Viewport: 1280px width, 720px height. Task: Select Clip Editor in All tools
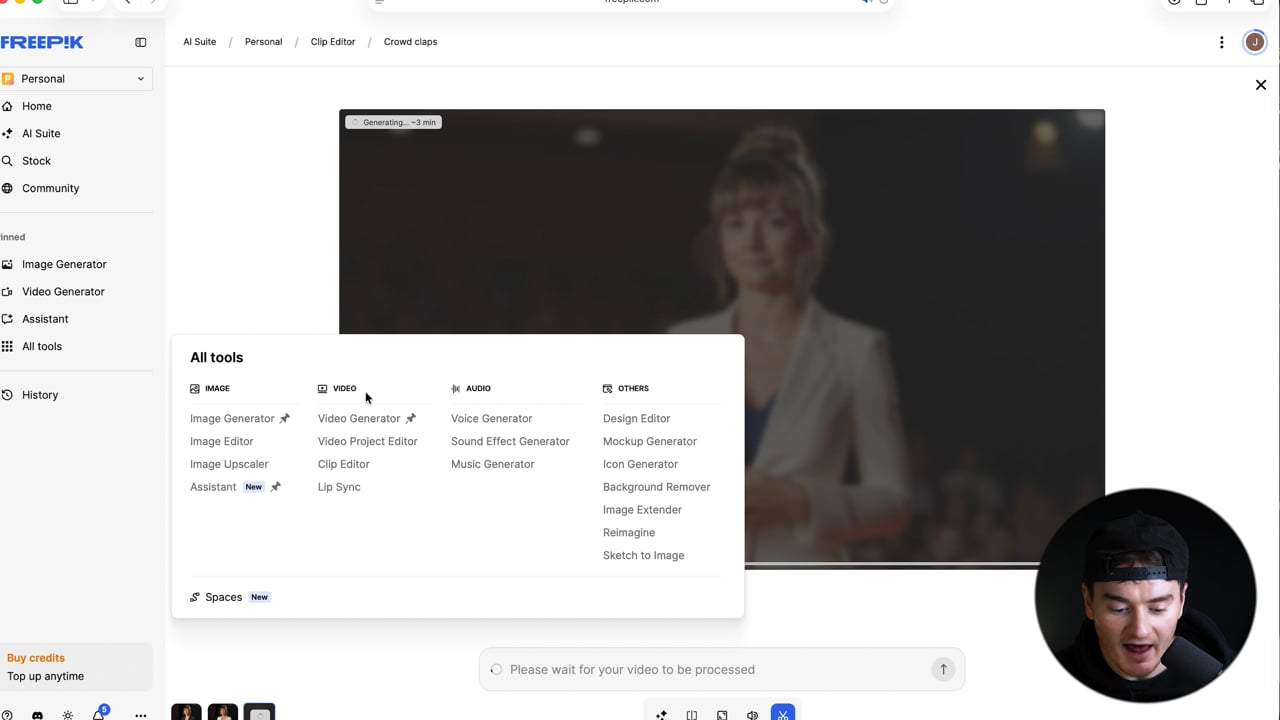click(x=344, y=465)
